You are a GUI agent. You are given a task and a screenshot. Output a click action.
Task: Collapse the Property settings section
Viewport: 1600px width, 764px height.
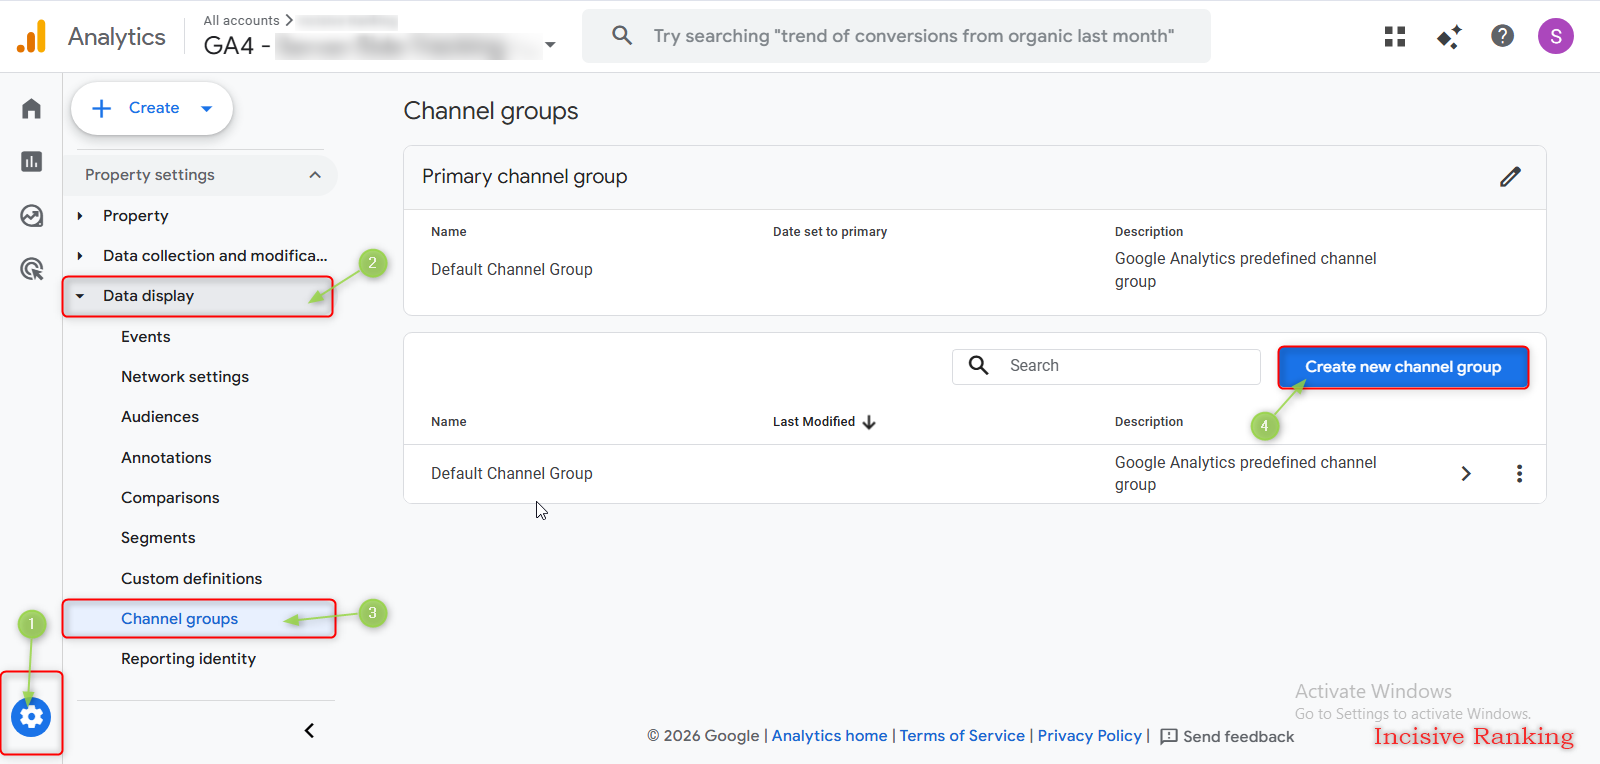pos(315,175)
